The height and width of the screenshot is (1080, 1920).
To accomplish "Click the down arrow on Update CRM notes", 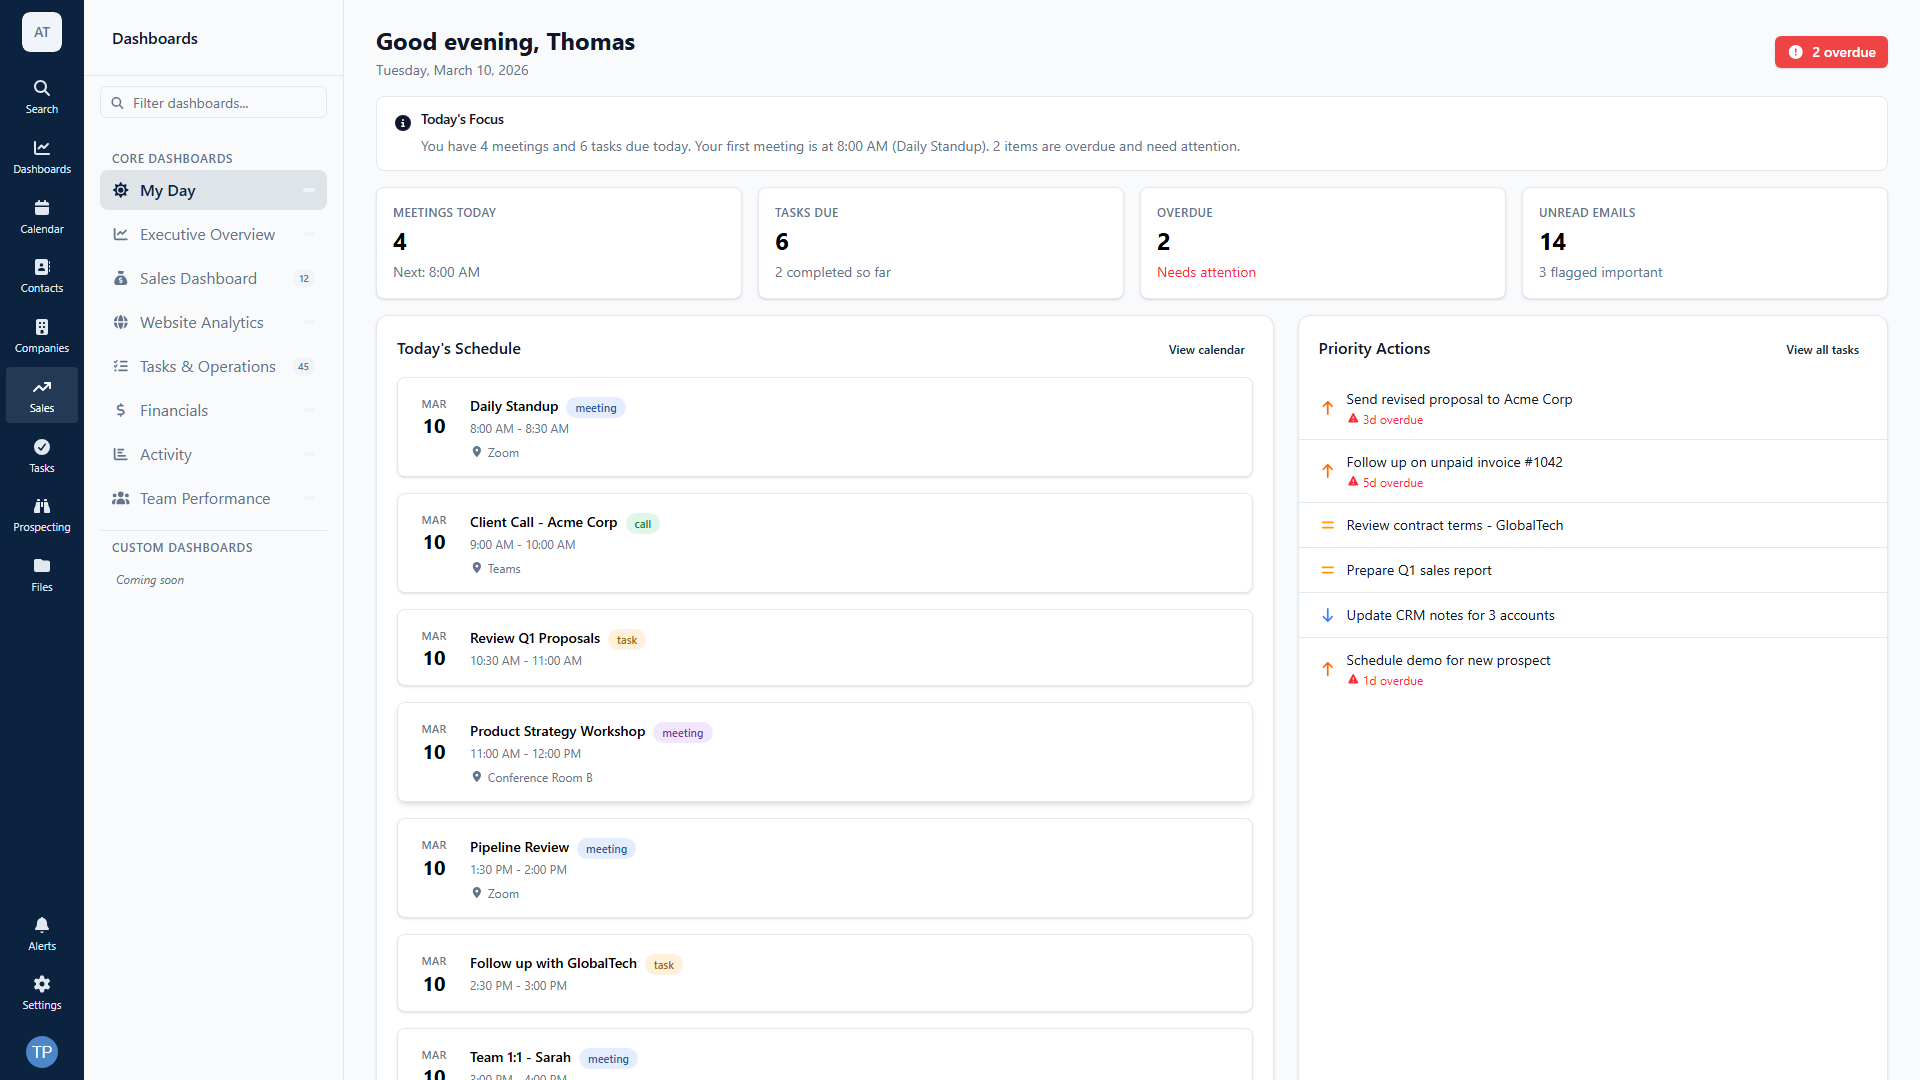I will click(x=1327, y=615).
